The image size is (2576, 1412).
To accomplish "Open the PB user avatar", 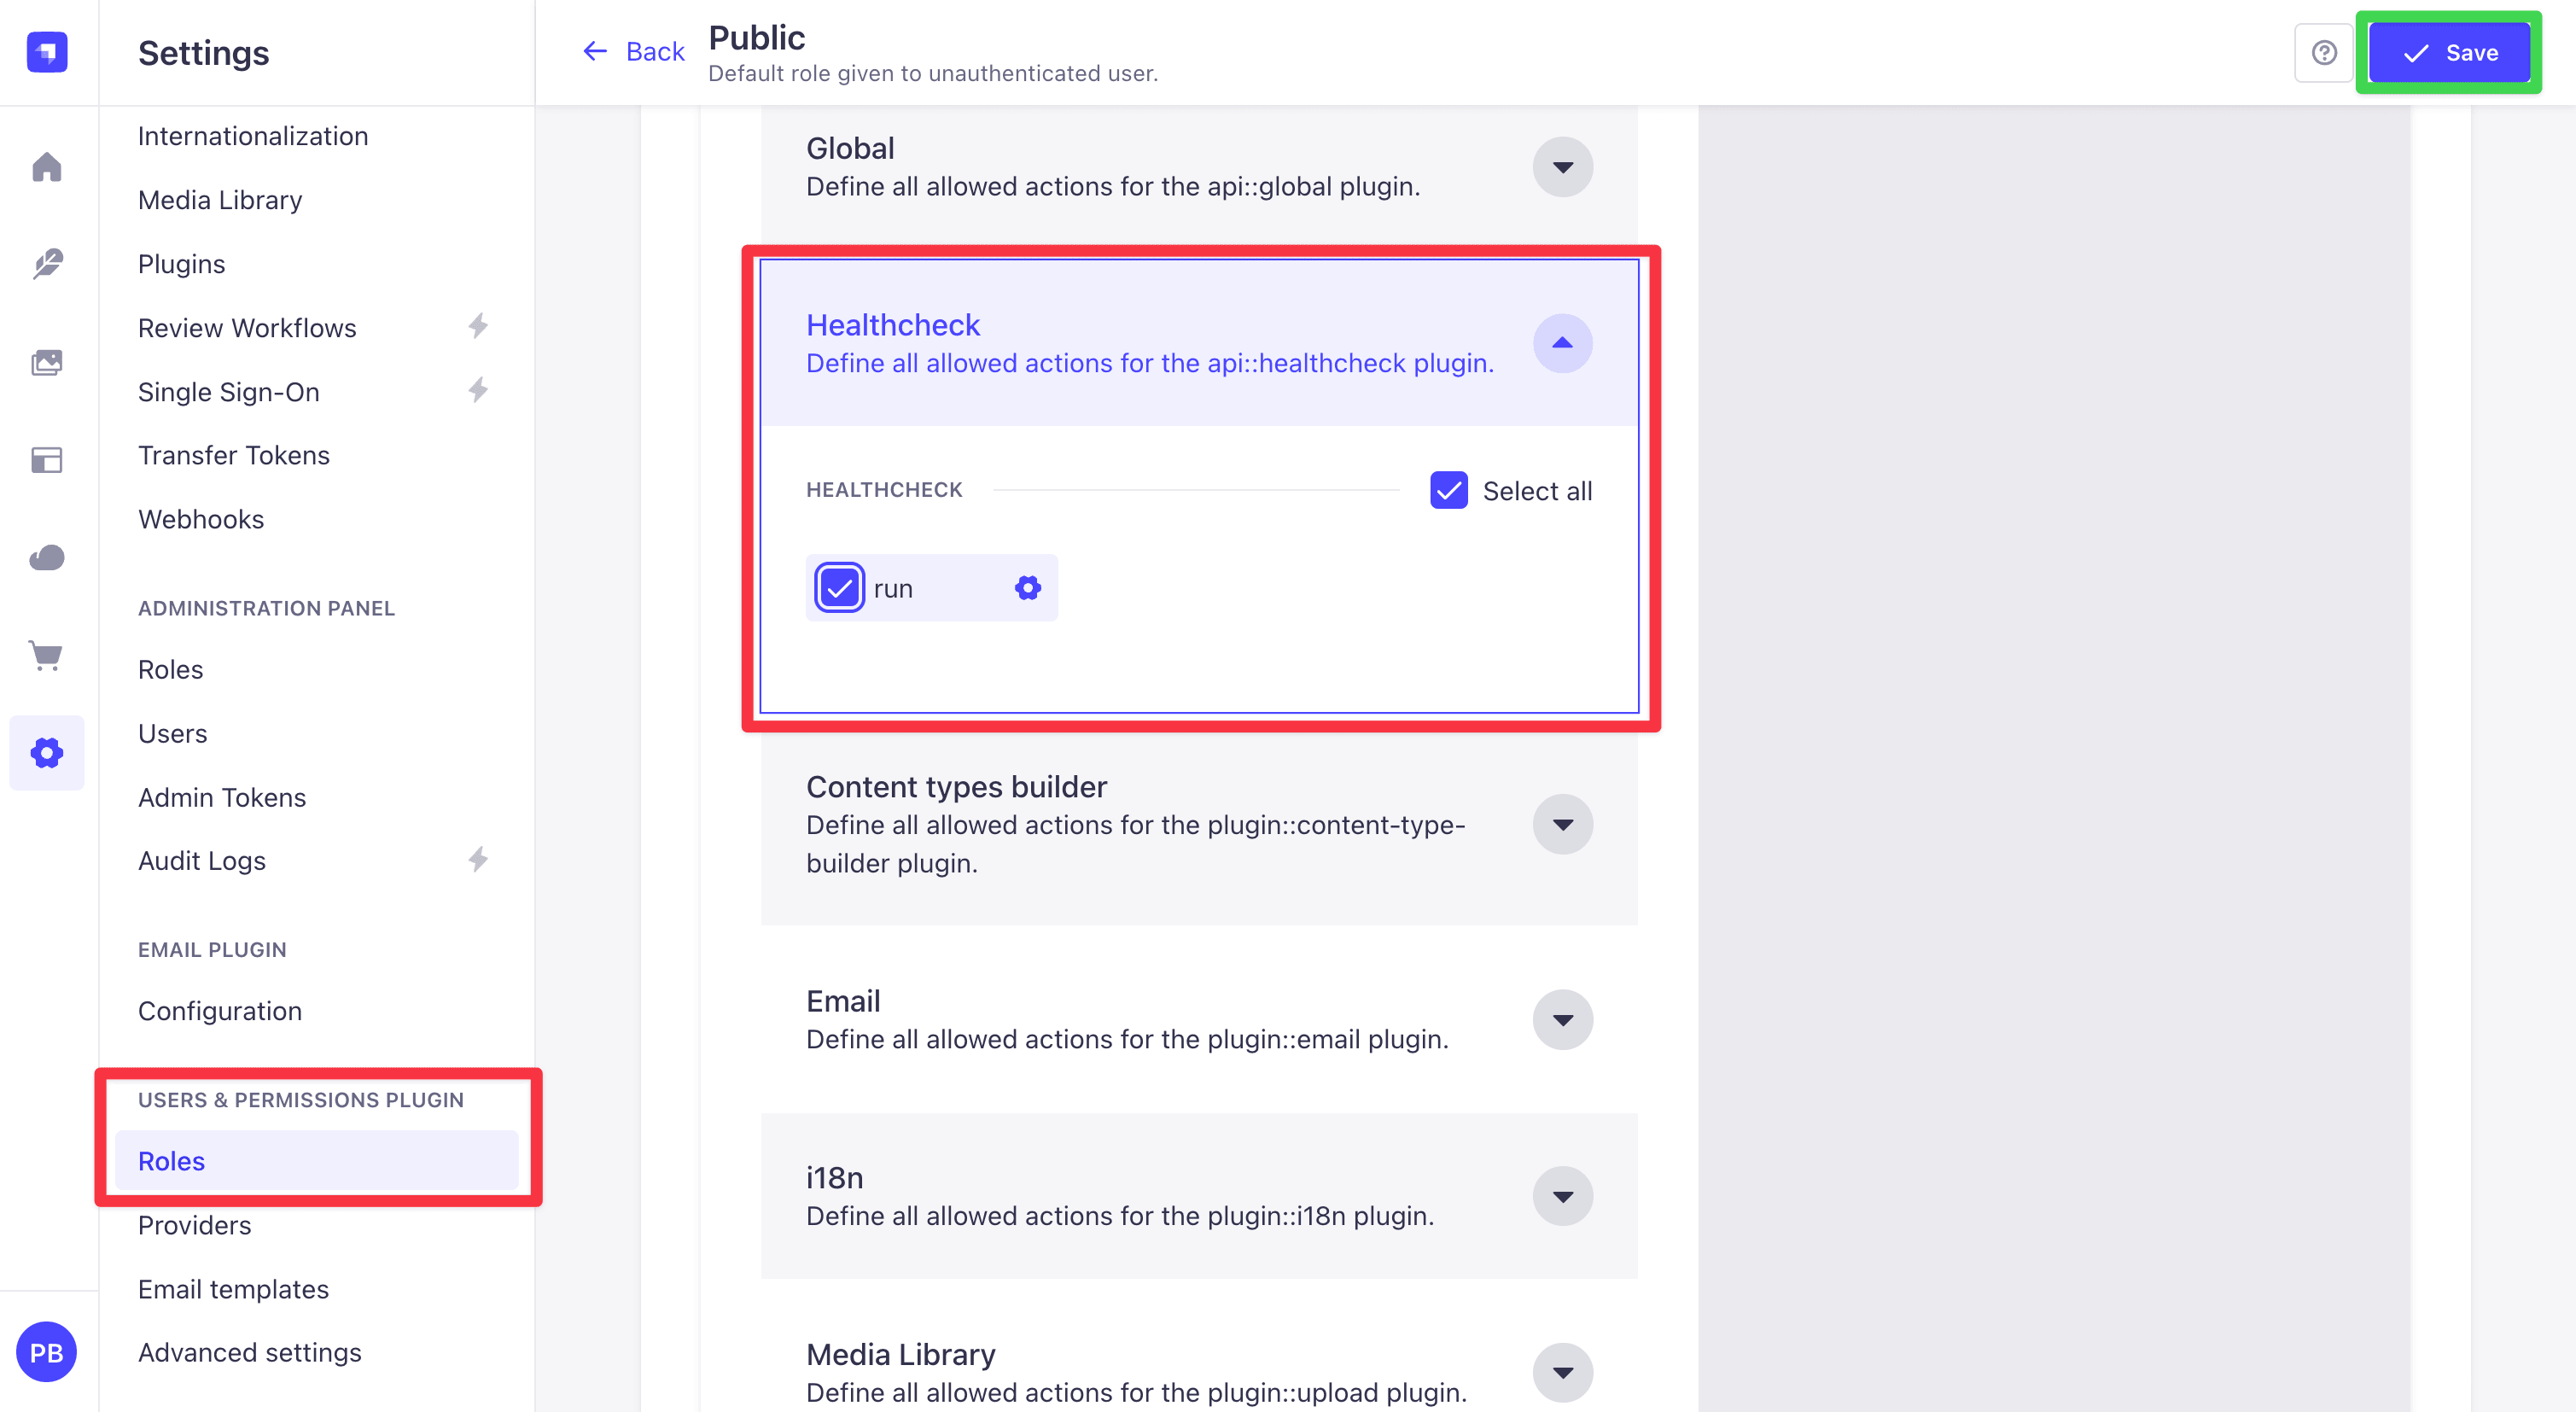I will [x=46, y=1352].
